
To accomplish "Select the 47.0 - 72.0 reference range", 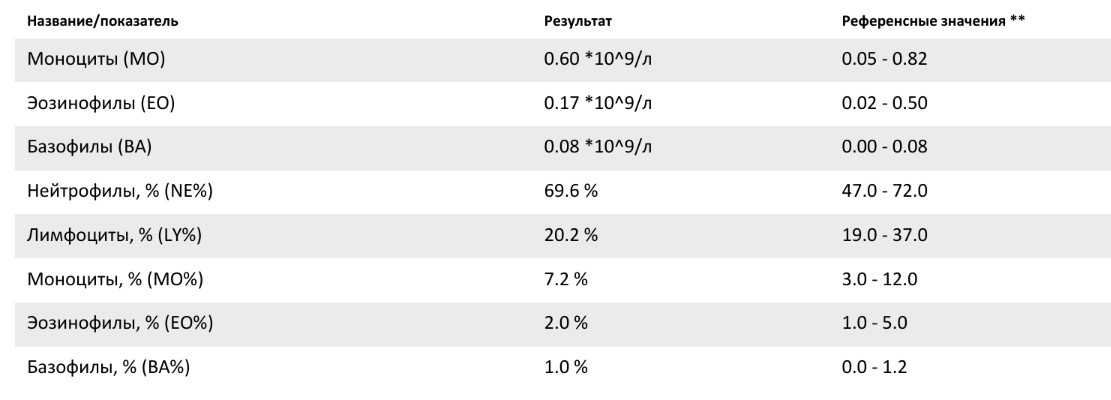I will coord(885,191).
